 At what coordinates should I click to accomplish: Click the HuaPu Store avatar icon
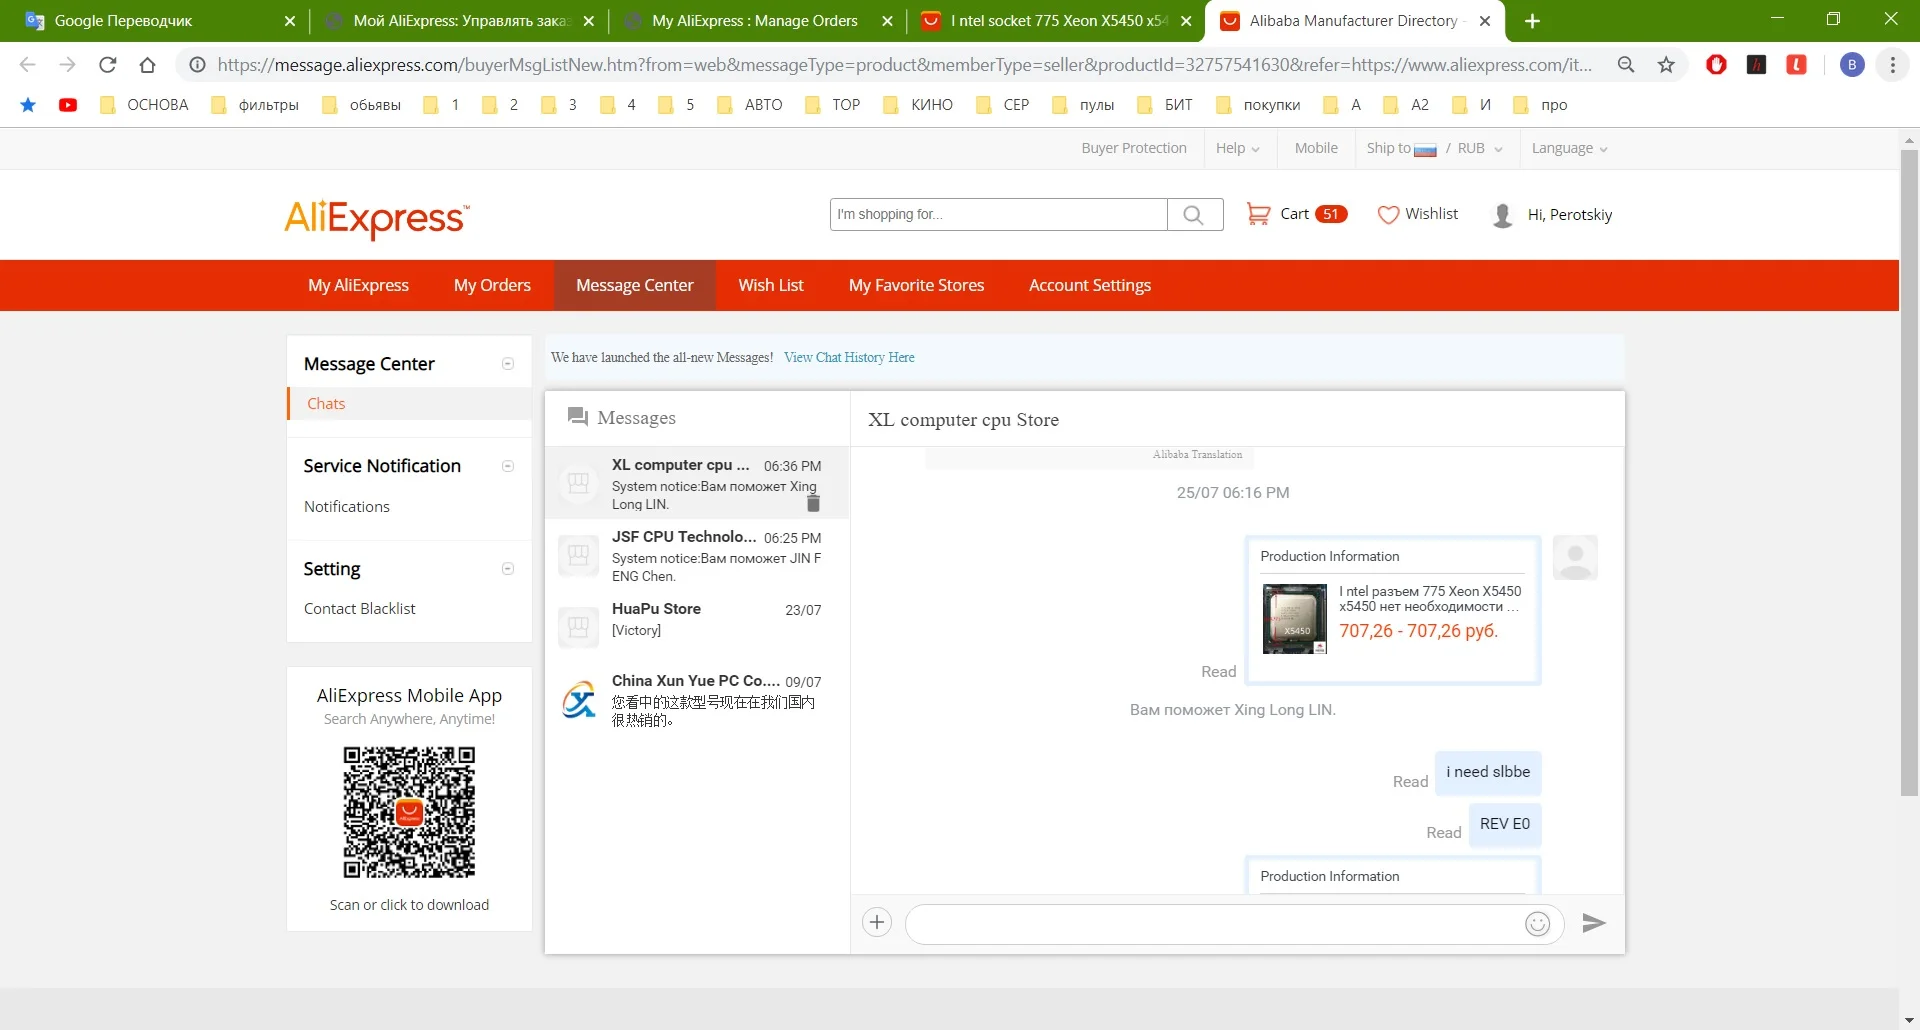(578, 627)
